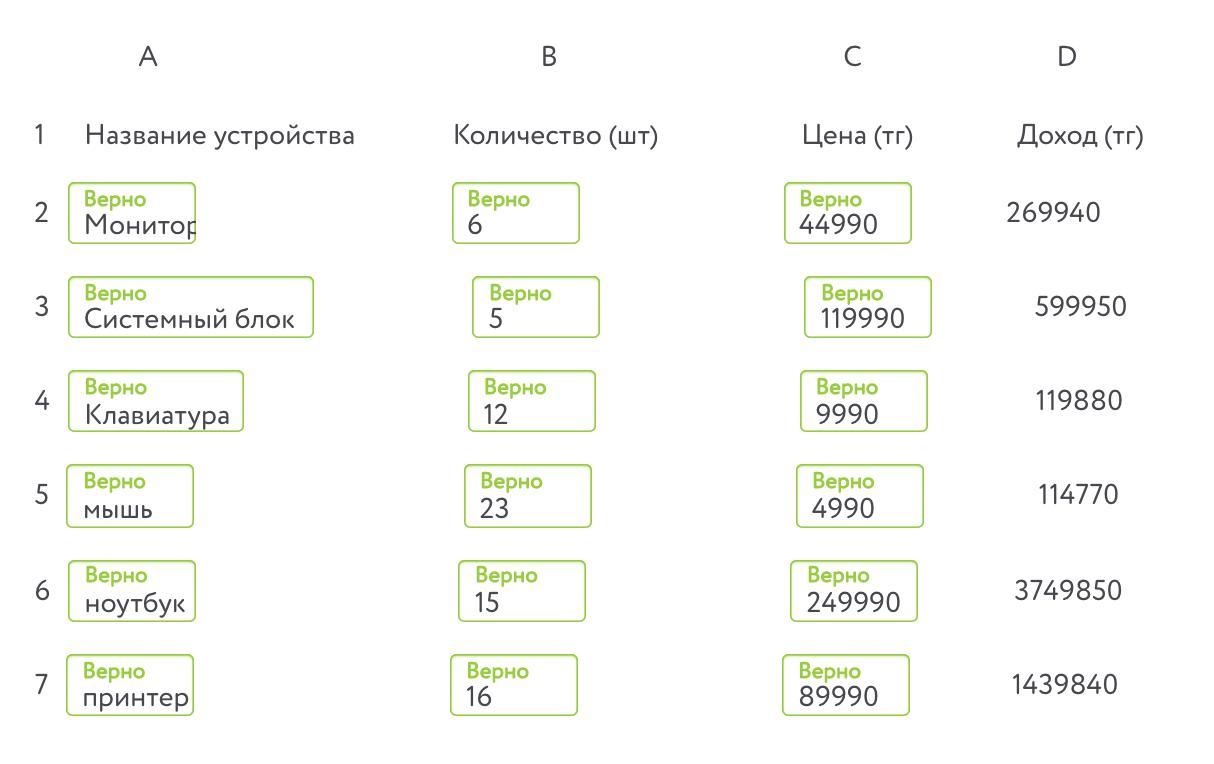Screen dimensions: 1214x764
Task: Click the Клавиатура answer field
Action: [156, 401]
